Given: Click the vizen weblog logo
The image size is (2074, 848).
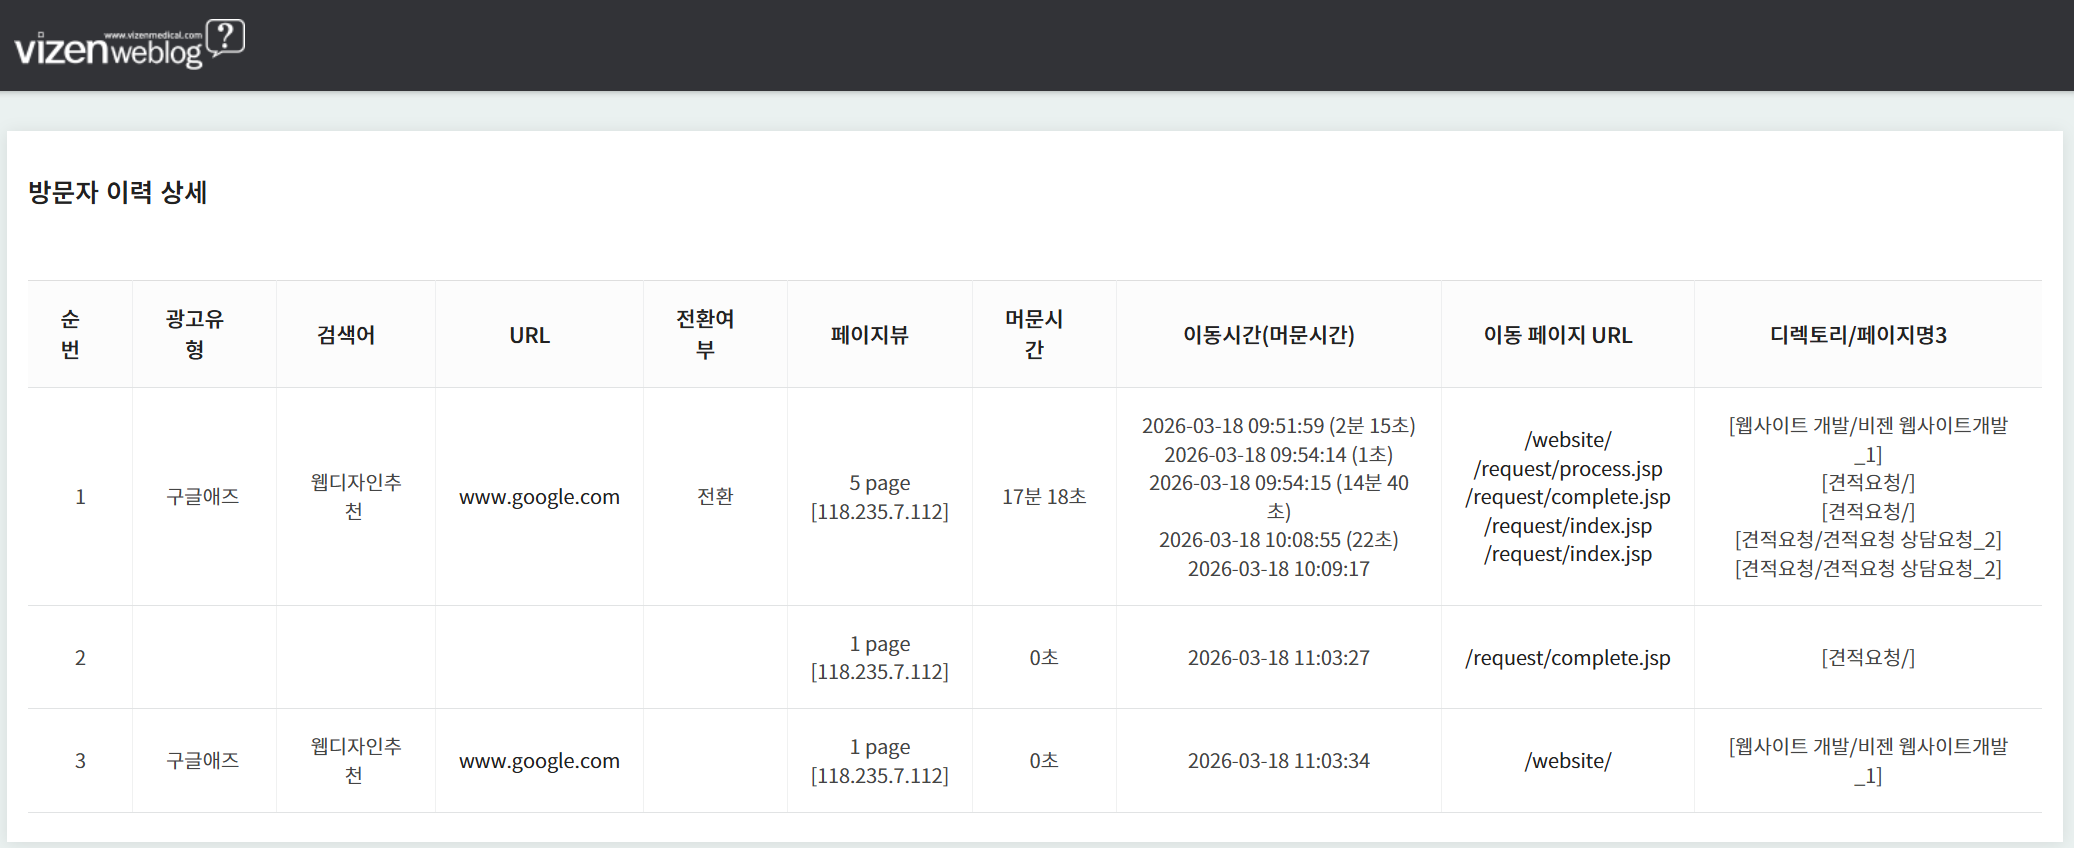Looking at the screenshot, I should click(108, 48).
